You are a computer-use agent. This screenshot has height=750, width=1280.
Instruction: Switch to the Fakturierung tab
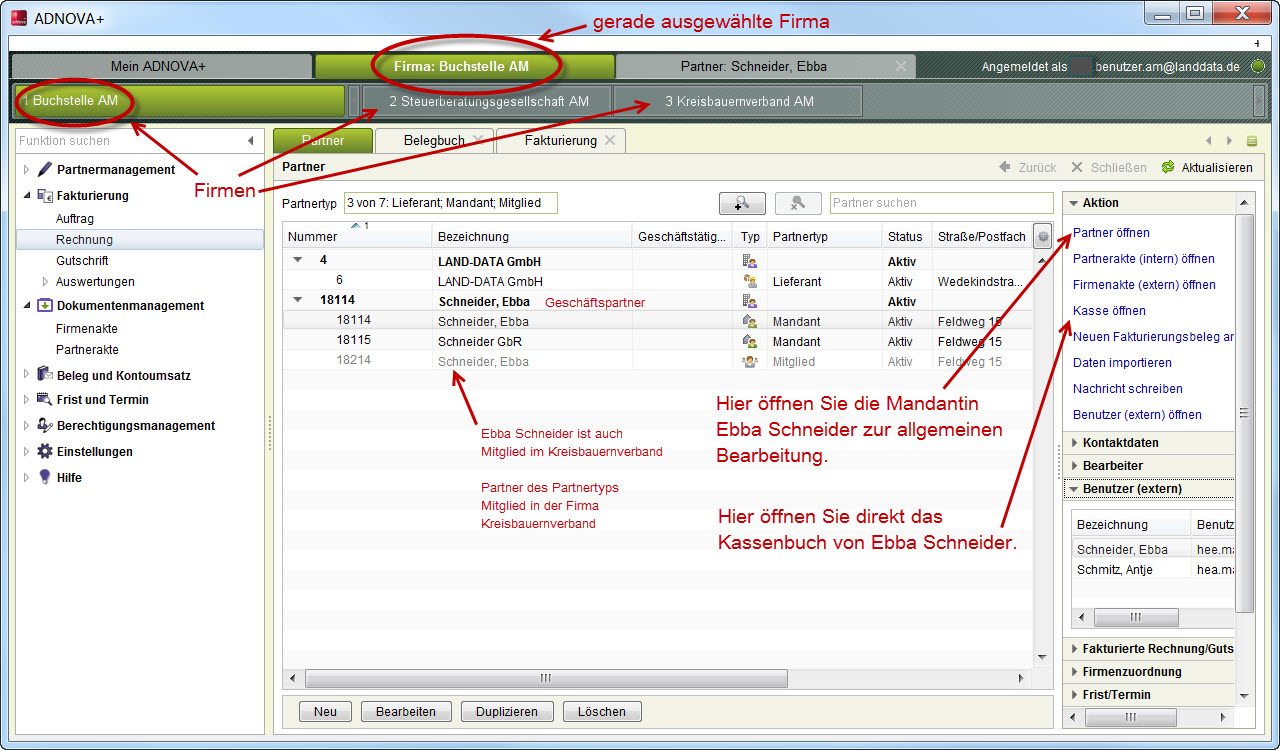coord(560,141)
